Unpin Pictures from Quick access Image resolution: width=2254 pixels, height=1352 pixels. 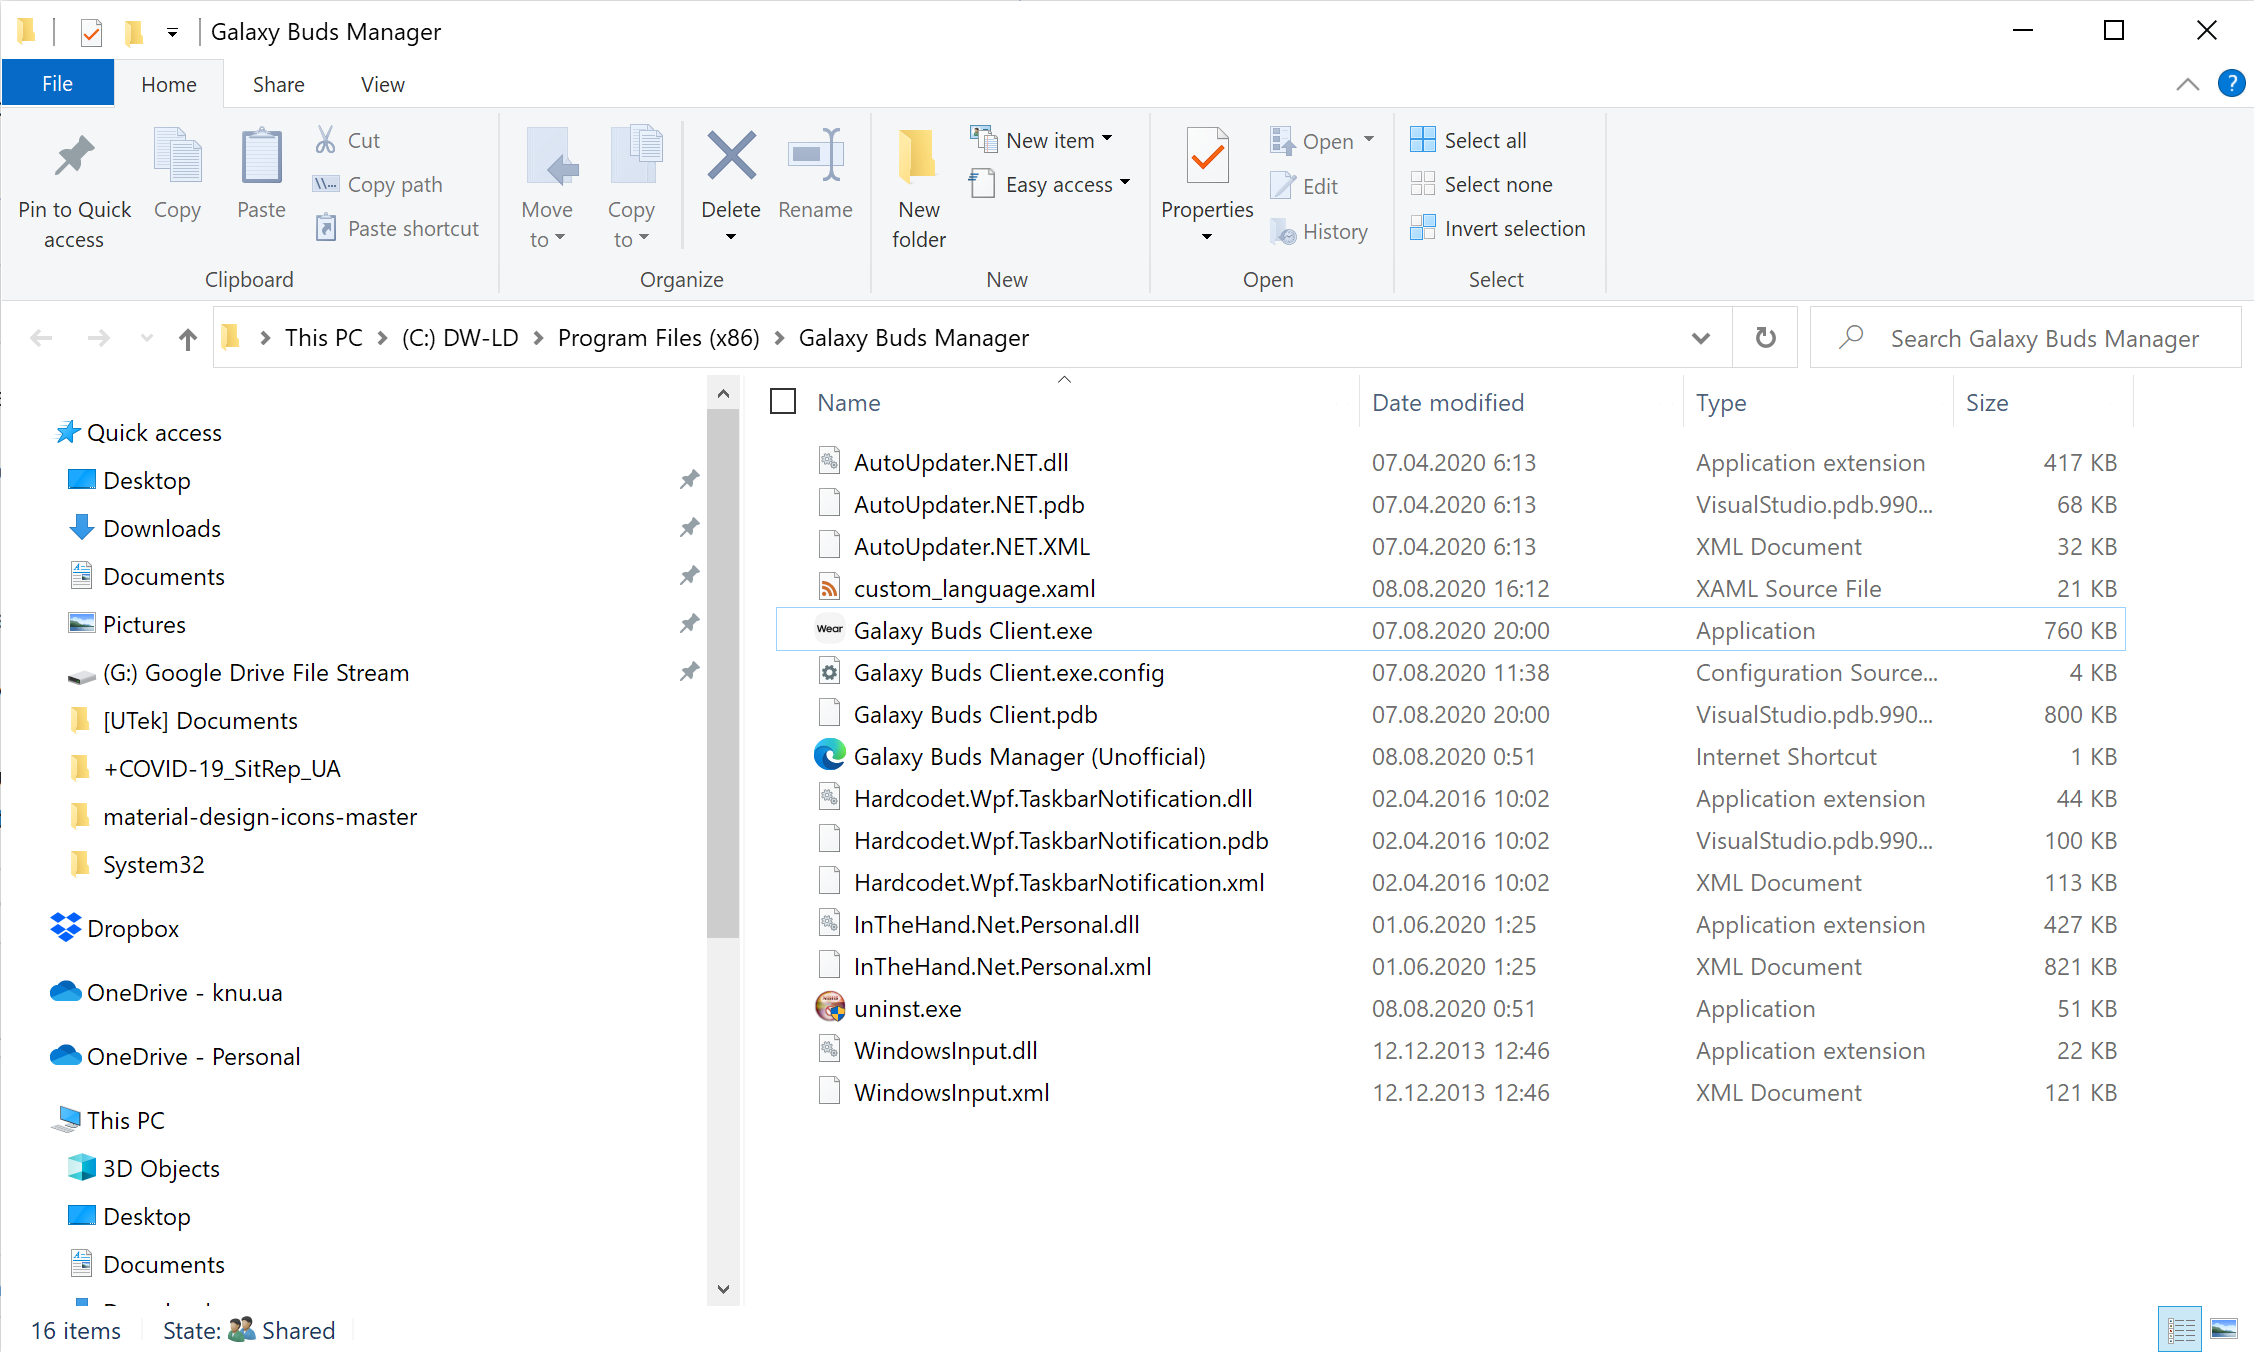pyautogui.click(x=689, y=623)
